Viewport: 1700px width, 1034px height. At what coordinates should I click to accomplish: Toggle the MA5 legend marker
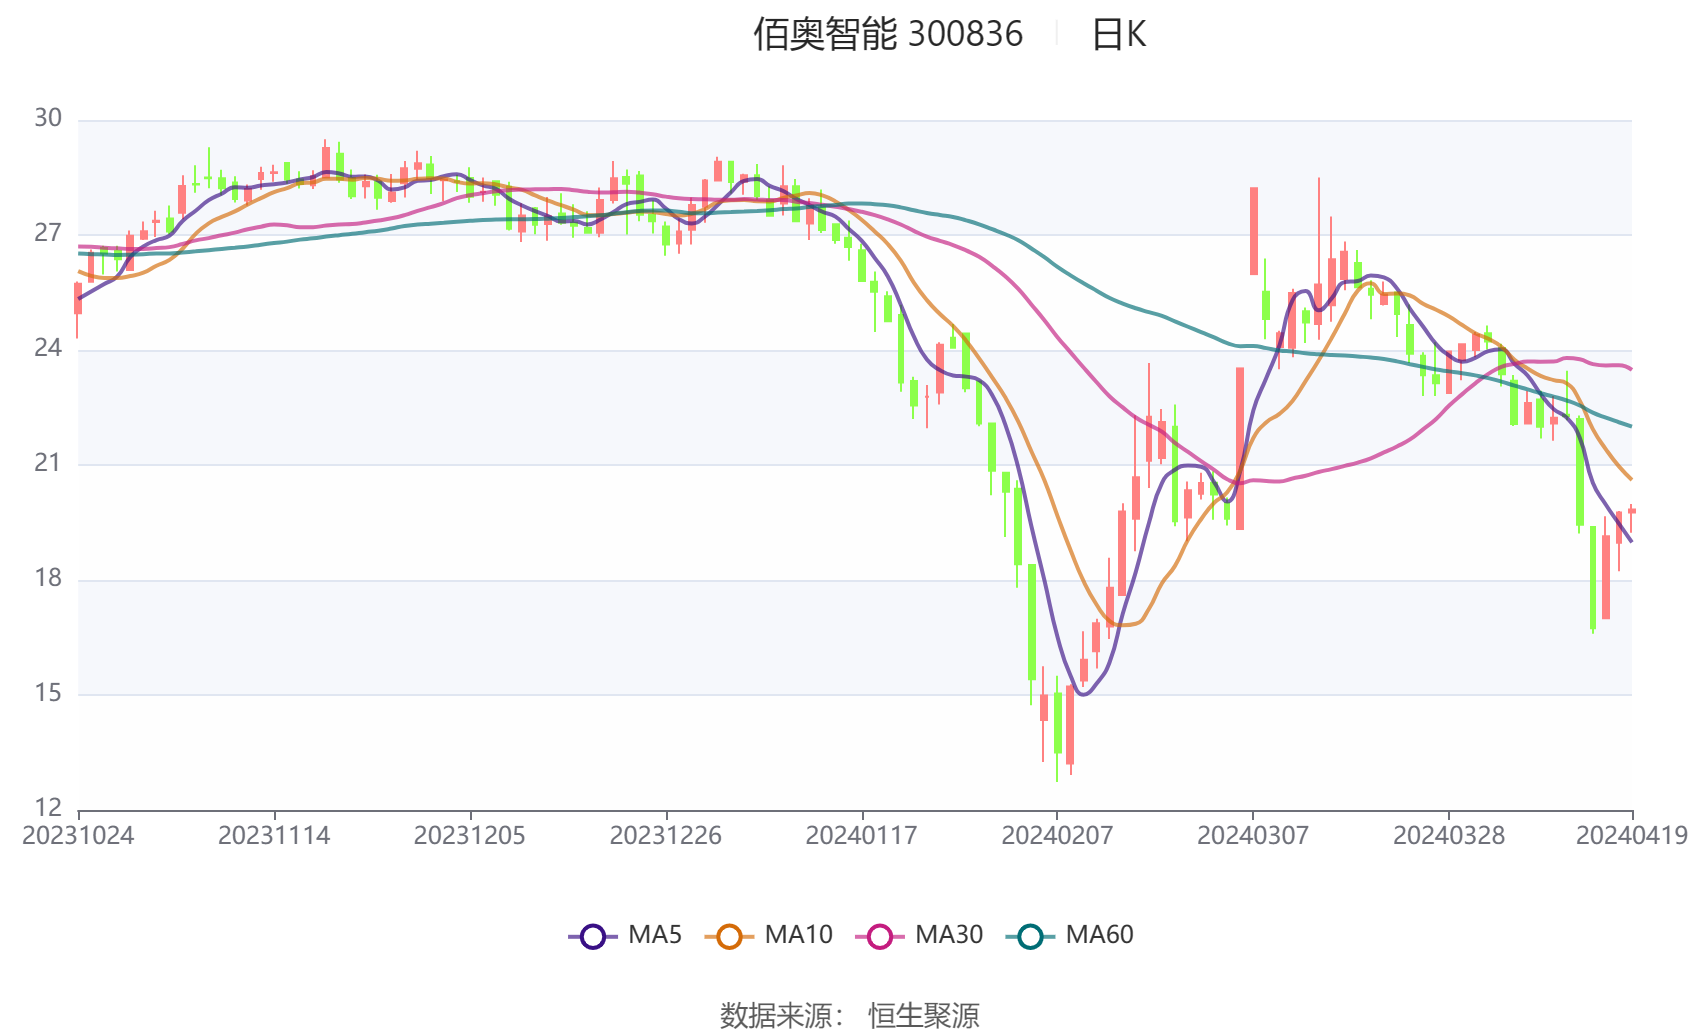[x=593, y=937]
